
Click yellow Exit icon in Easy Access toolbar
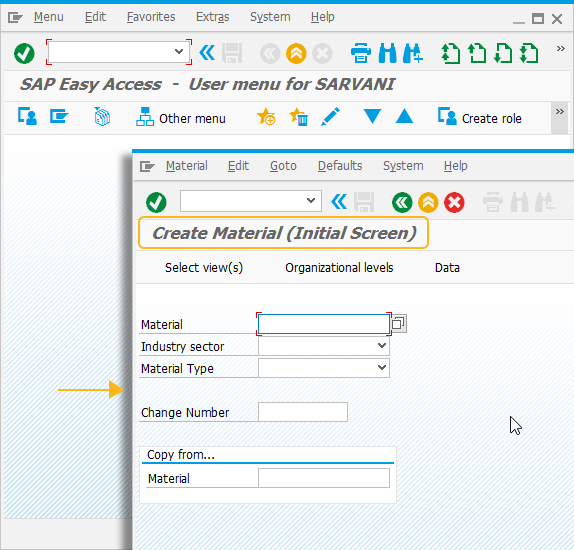point(296,53)
